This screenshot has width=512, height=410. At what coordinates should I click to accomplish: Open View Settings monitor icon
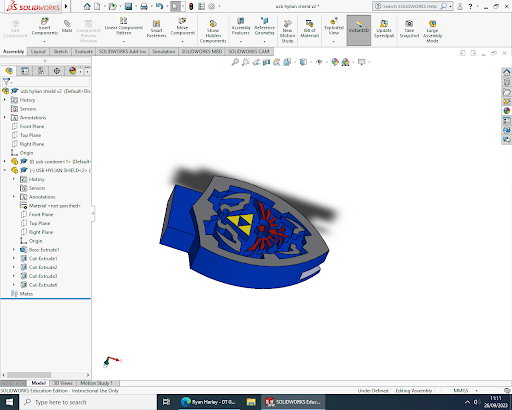coord(362,62)
